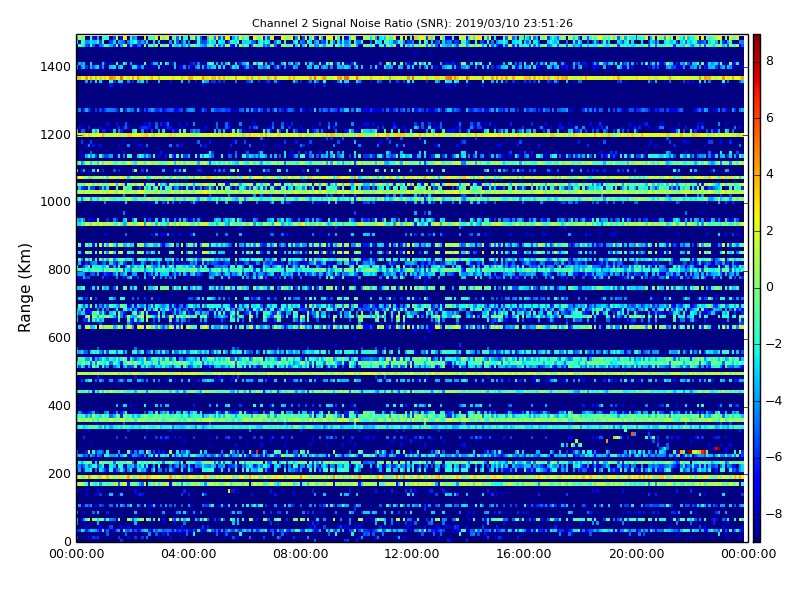Click the bright yellow band at 1200 km
Image resolution: width=800 pixels, height=600 pixels.
(x=410, y=135)
